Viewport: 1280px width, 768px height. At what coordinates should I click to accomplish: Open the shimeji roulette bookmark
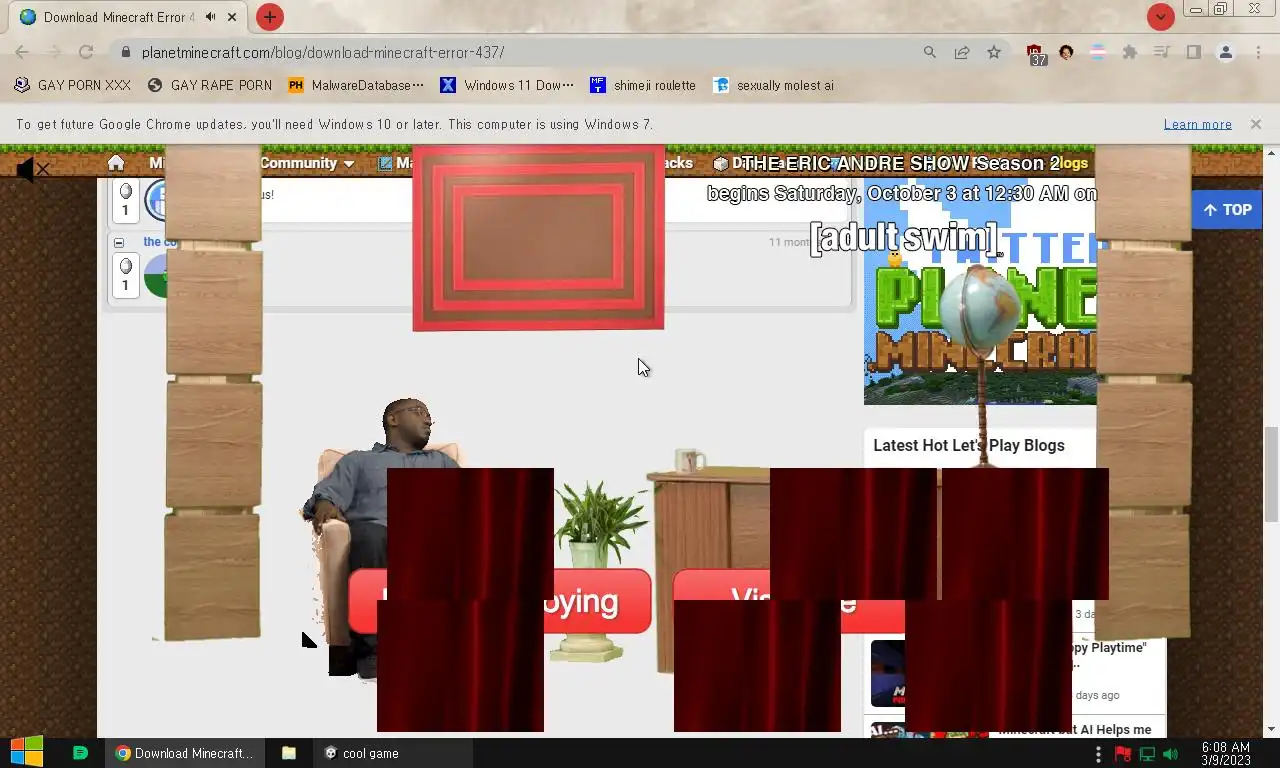(x=643, y=85)
